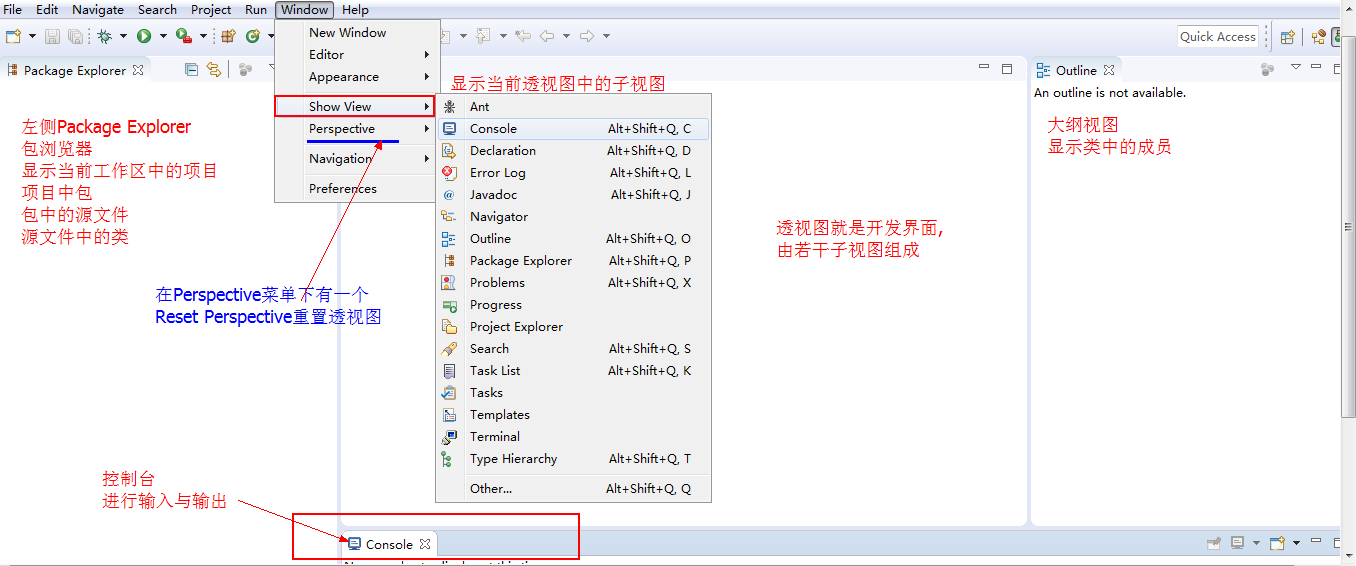Click the Open Perspective icon near Quick Access

1288,37
